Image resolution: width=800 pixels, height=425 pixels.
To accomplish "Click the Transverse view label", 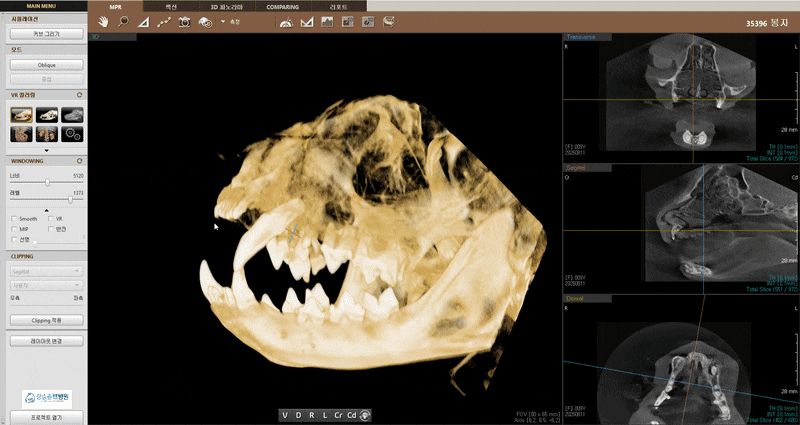I will tap(587, 37).
